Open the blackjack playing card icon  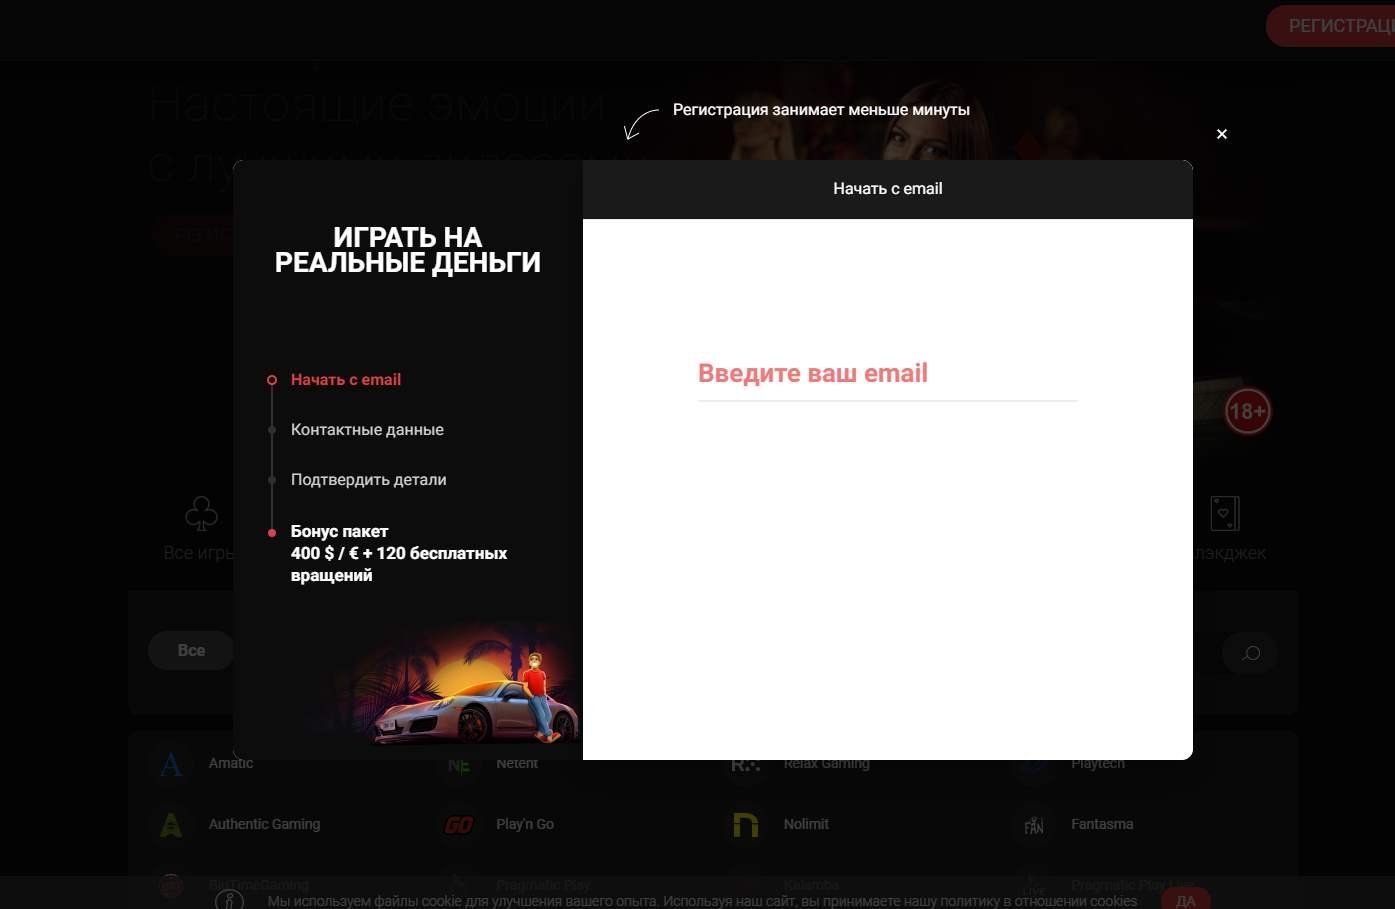1224,514
